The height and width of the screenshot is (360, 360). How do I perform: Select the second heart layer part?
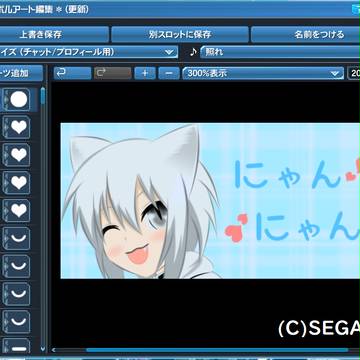pos(17,155)
